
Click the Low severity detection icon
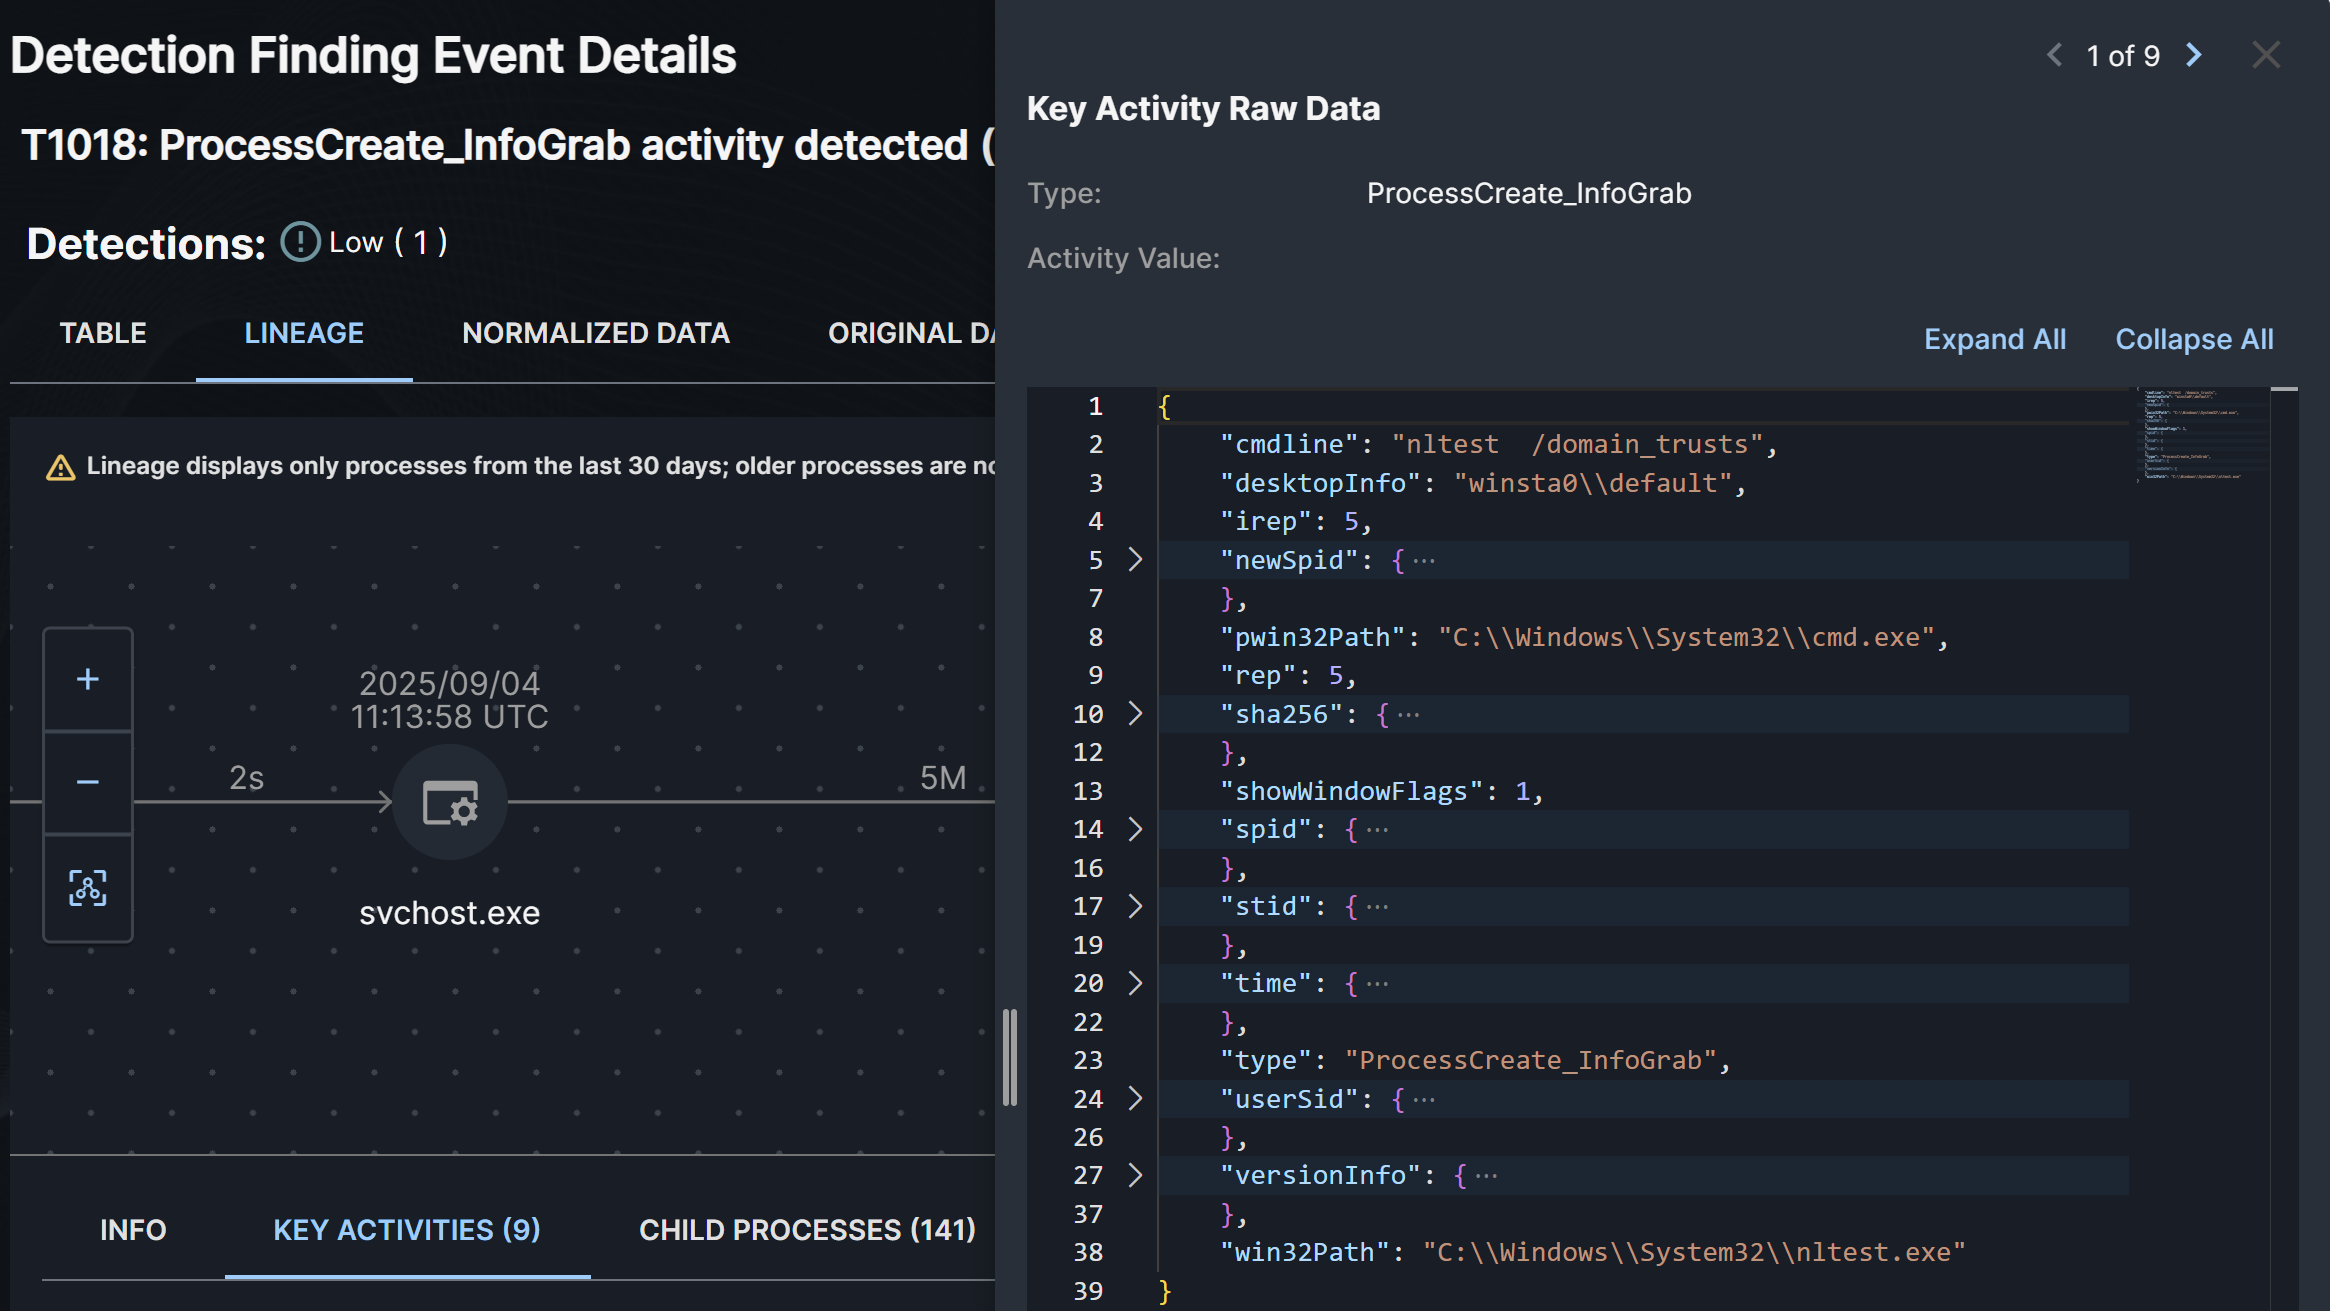tap(300, 242)
